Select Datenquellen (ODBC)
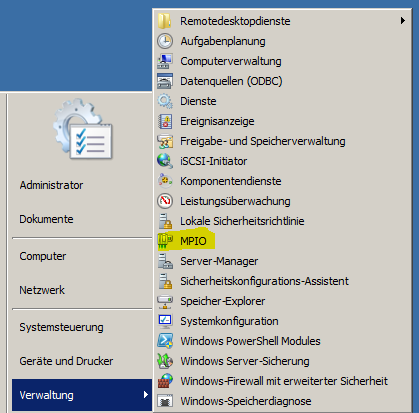 pyautogui.click(x=282, y=81)
